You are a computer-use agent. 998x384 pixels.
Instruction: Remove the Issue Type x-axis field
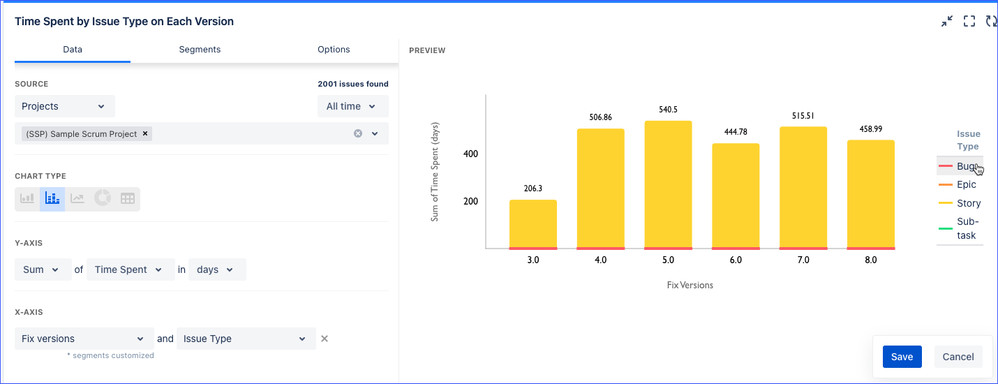coord(324,339)
